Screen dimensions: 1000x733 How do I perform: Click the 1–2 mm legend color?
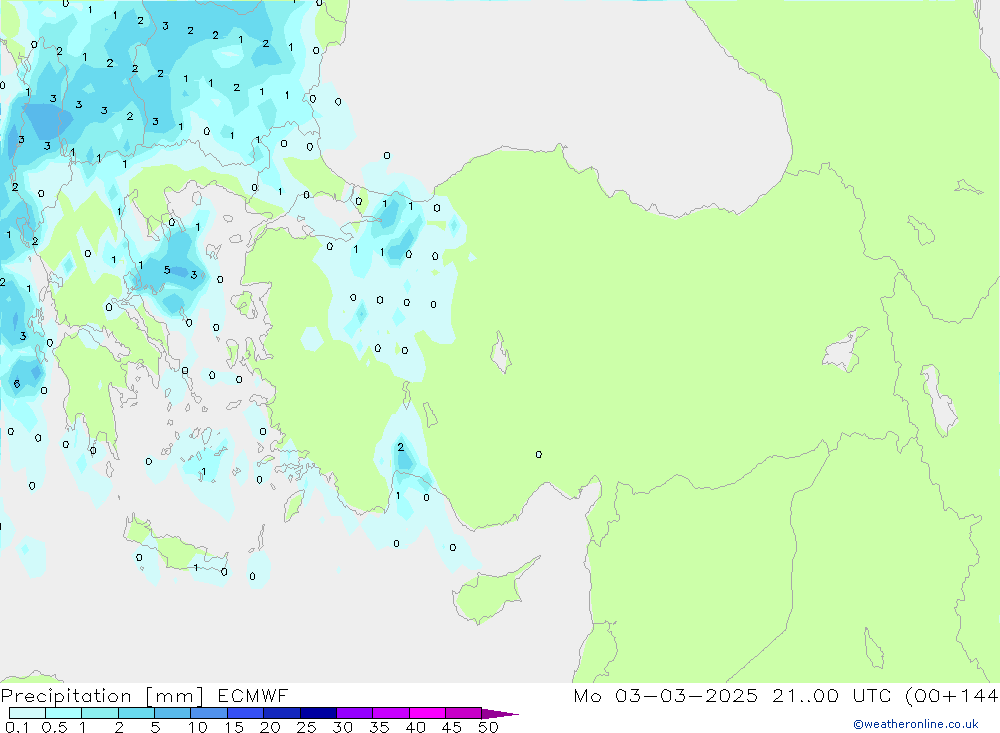[x=100, y=713]
